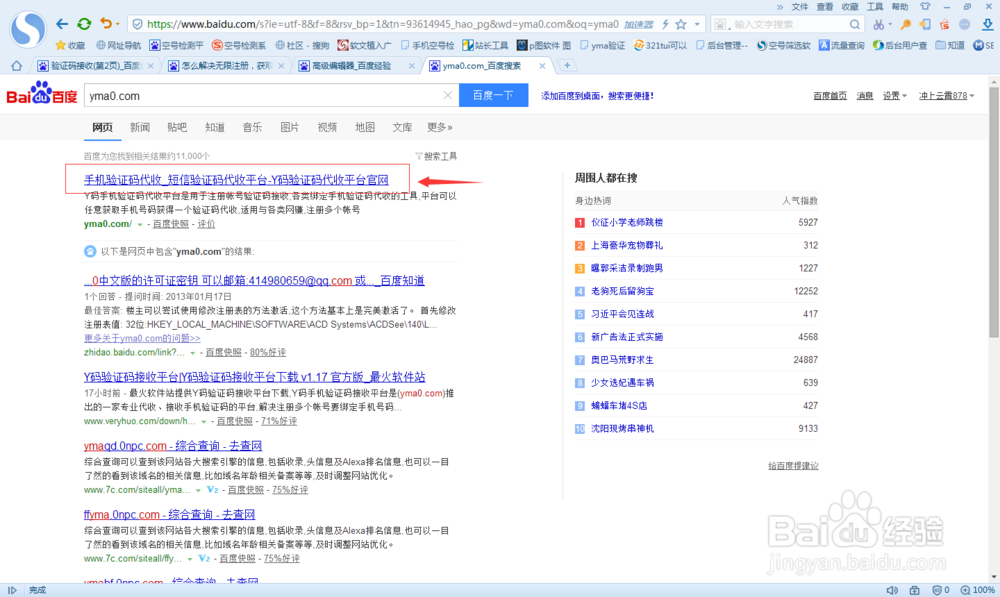Screen dimensions: 1000x597
Task: Expand the arrow beside yma0.com/ URL
Action: 140,225
